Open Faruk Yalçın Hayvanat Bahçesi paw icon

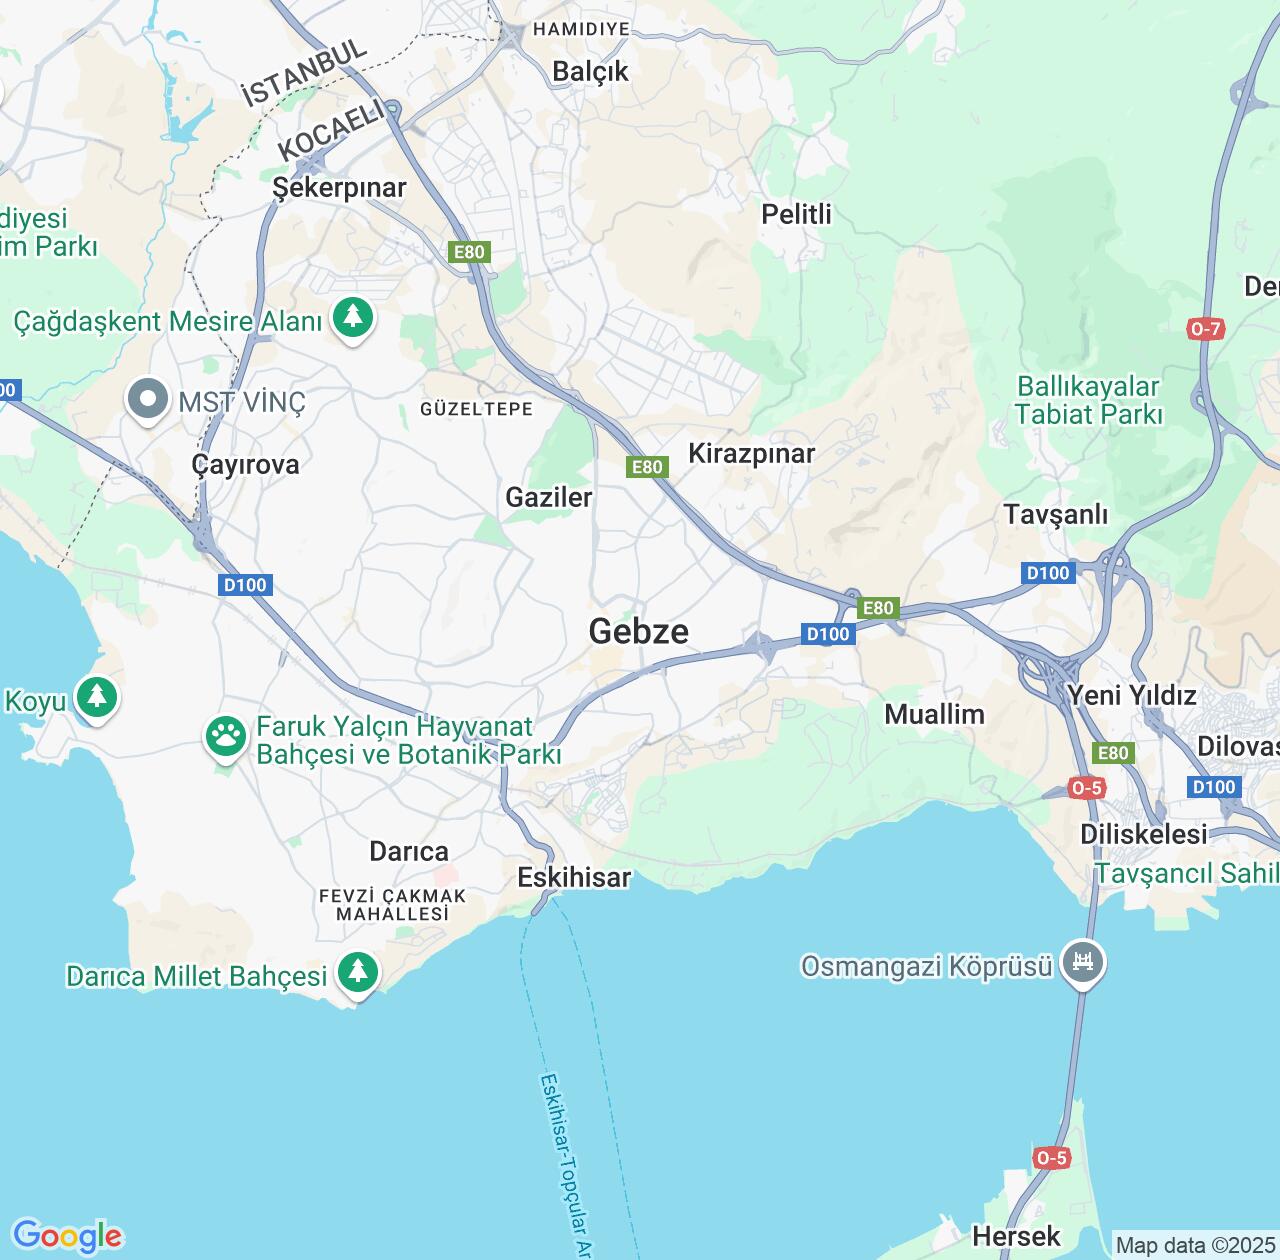[226, 738]
